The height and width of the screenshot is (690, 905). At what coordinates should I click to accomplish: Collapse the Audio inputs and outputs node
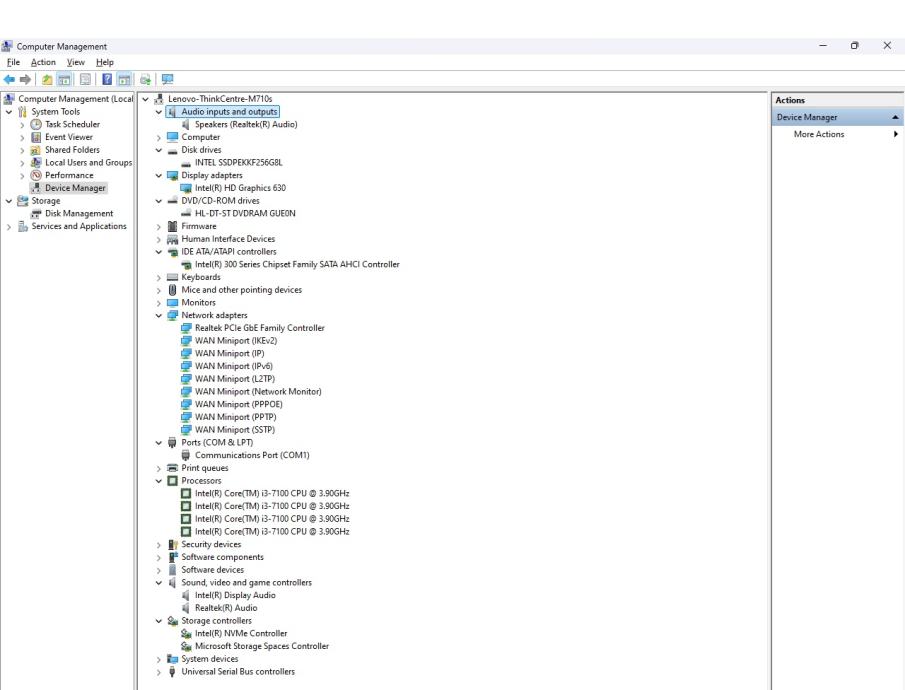[159, 112]
